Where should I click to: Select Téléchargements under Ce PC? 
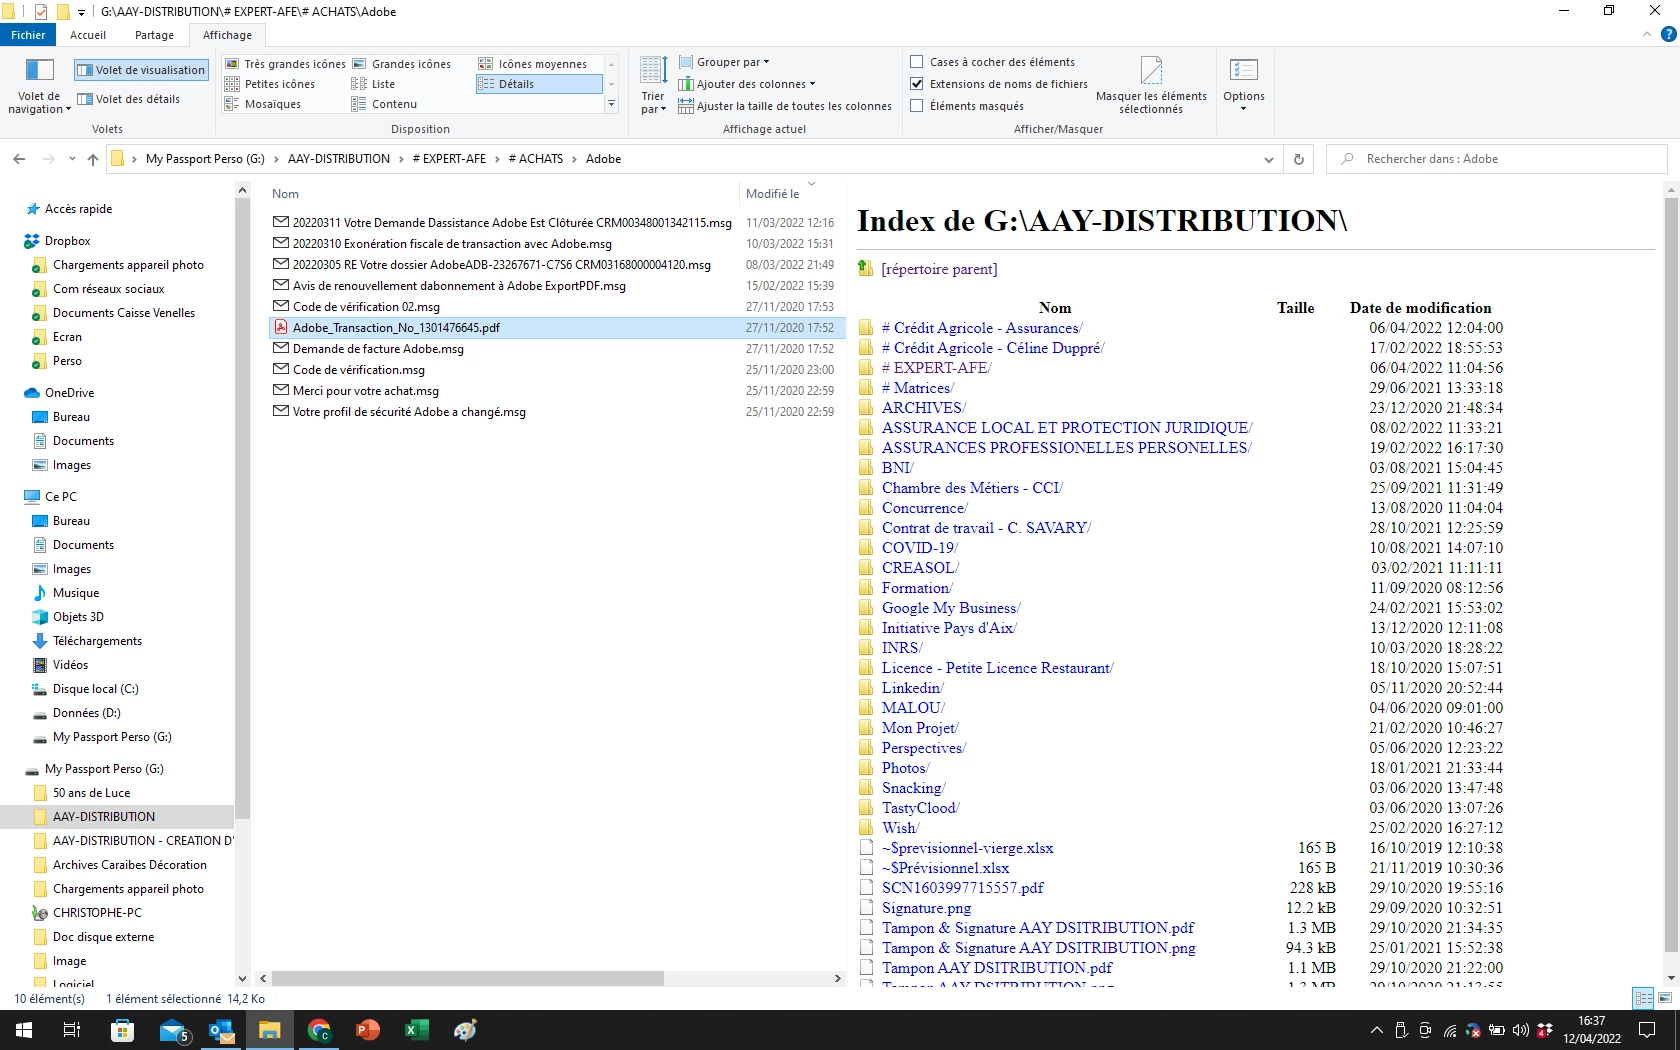[x=97, y=641]
